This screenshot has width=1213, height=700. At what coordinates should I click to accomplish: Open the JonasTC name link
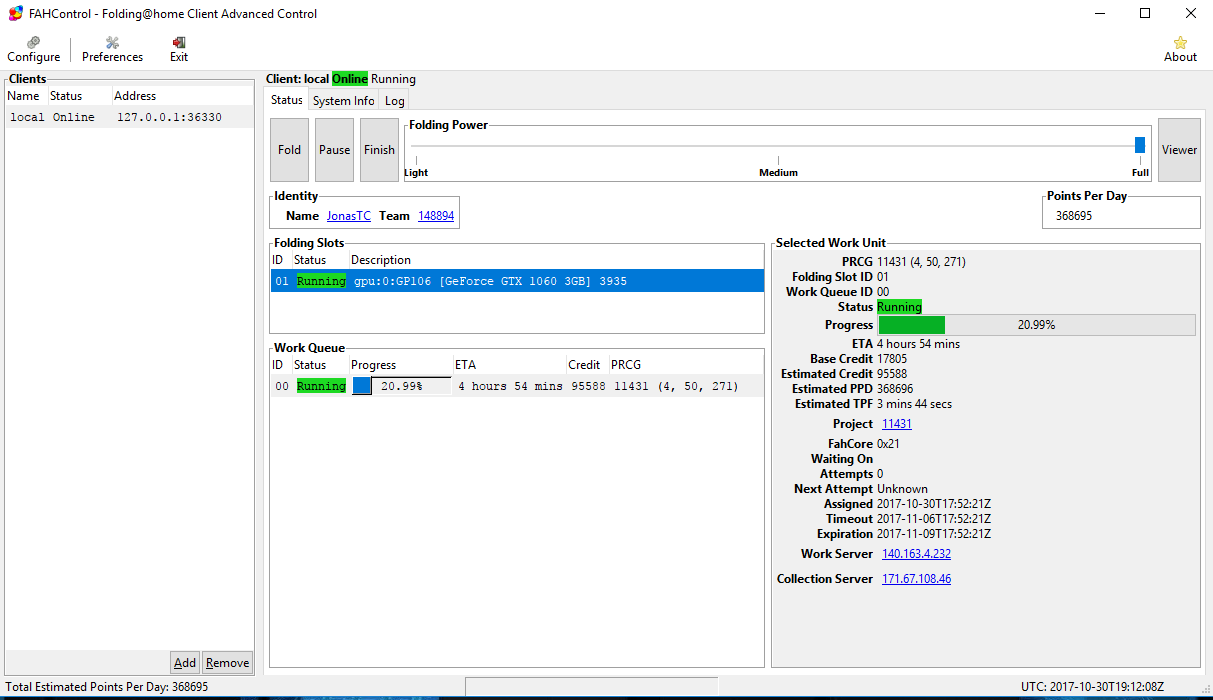click(x=349, y=216)
